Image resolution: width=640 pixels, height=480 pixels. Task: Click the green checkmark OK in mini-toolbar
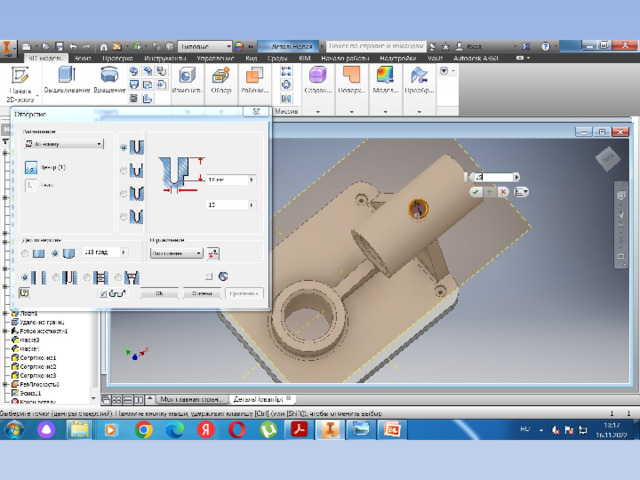476,192
